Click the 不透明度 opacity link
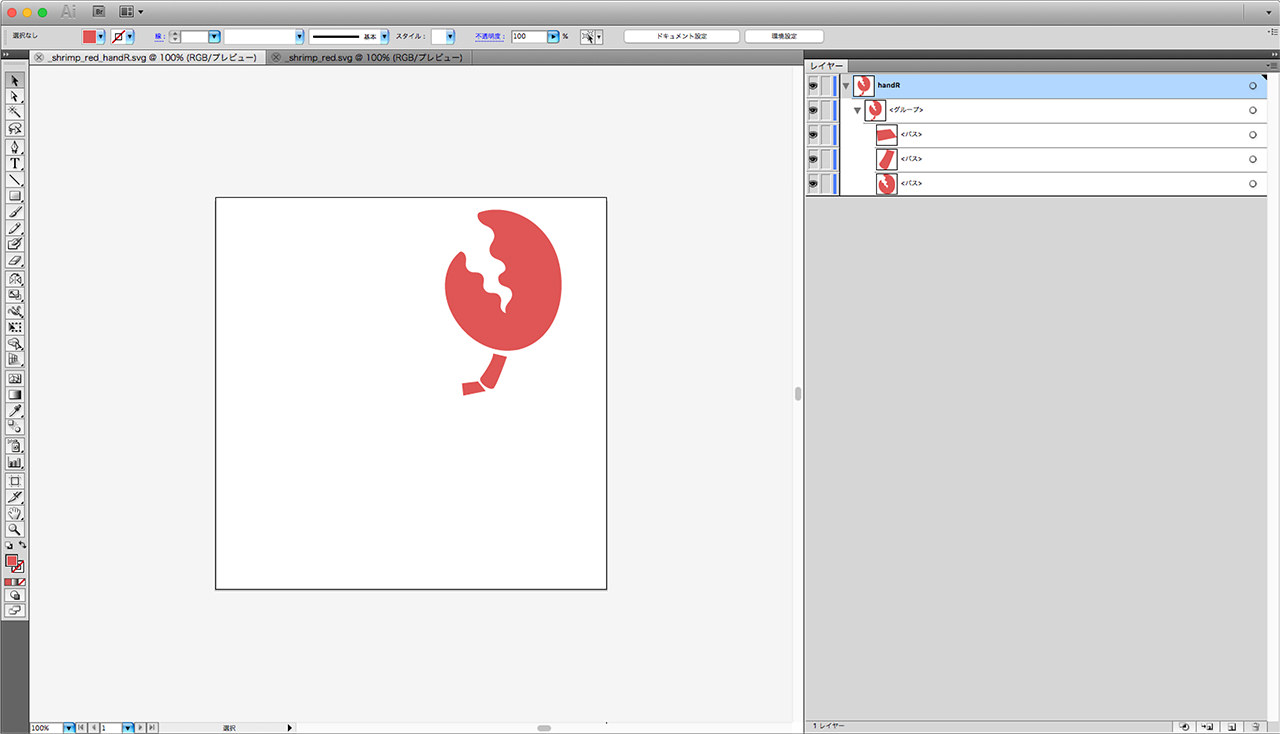1280x734 pixels. pos(489,36)
